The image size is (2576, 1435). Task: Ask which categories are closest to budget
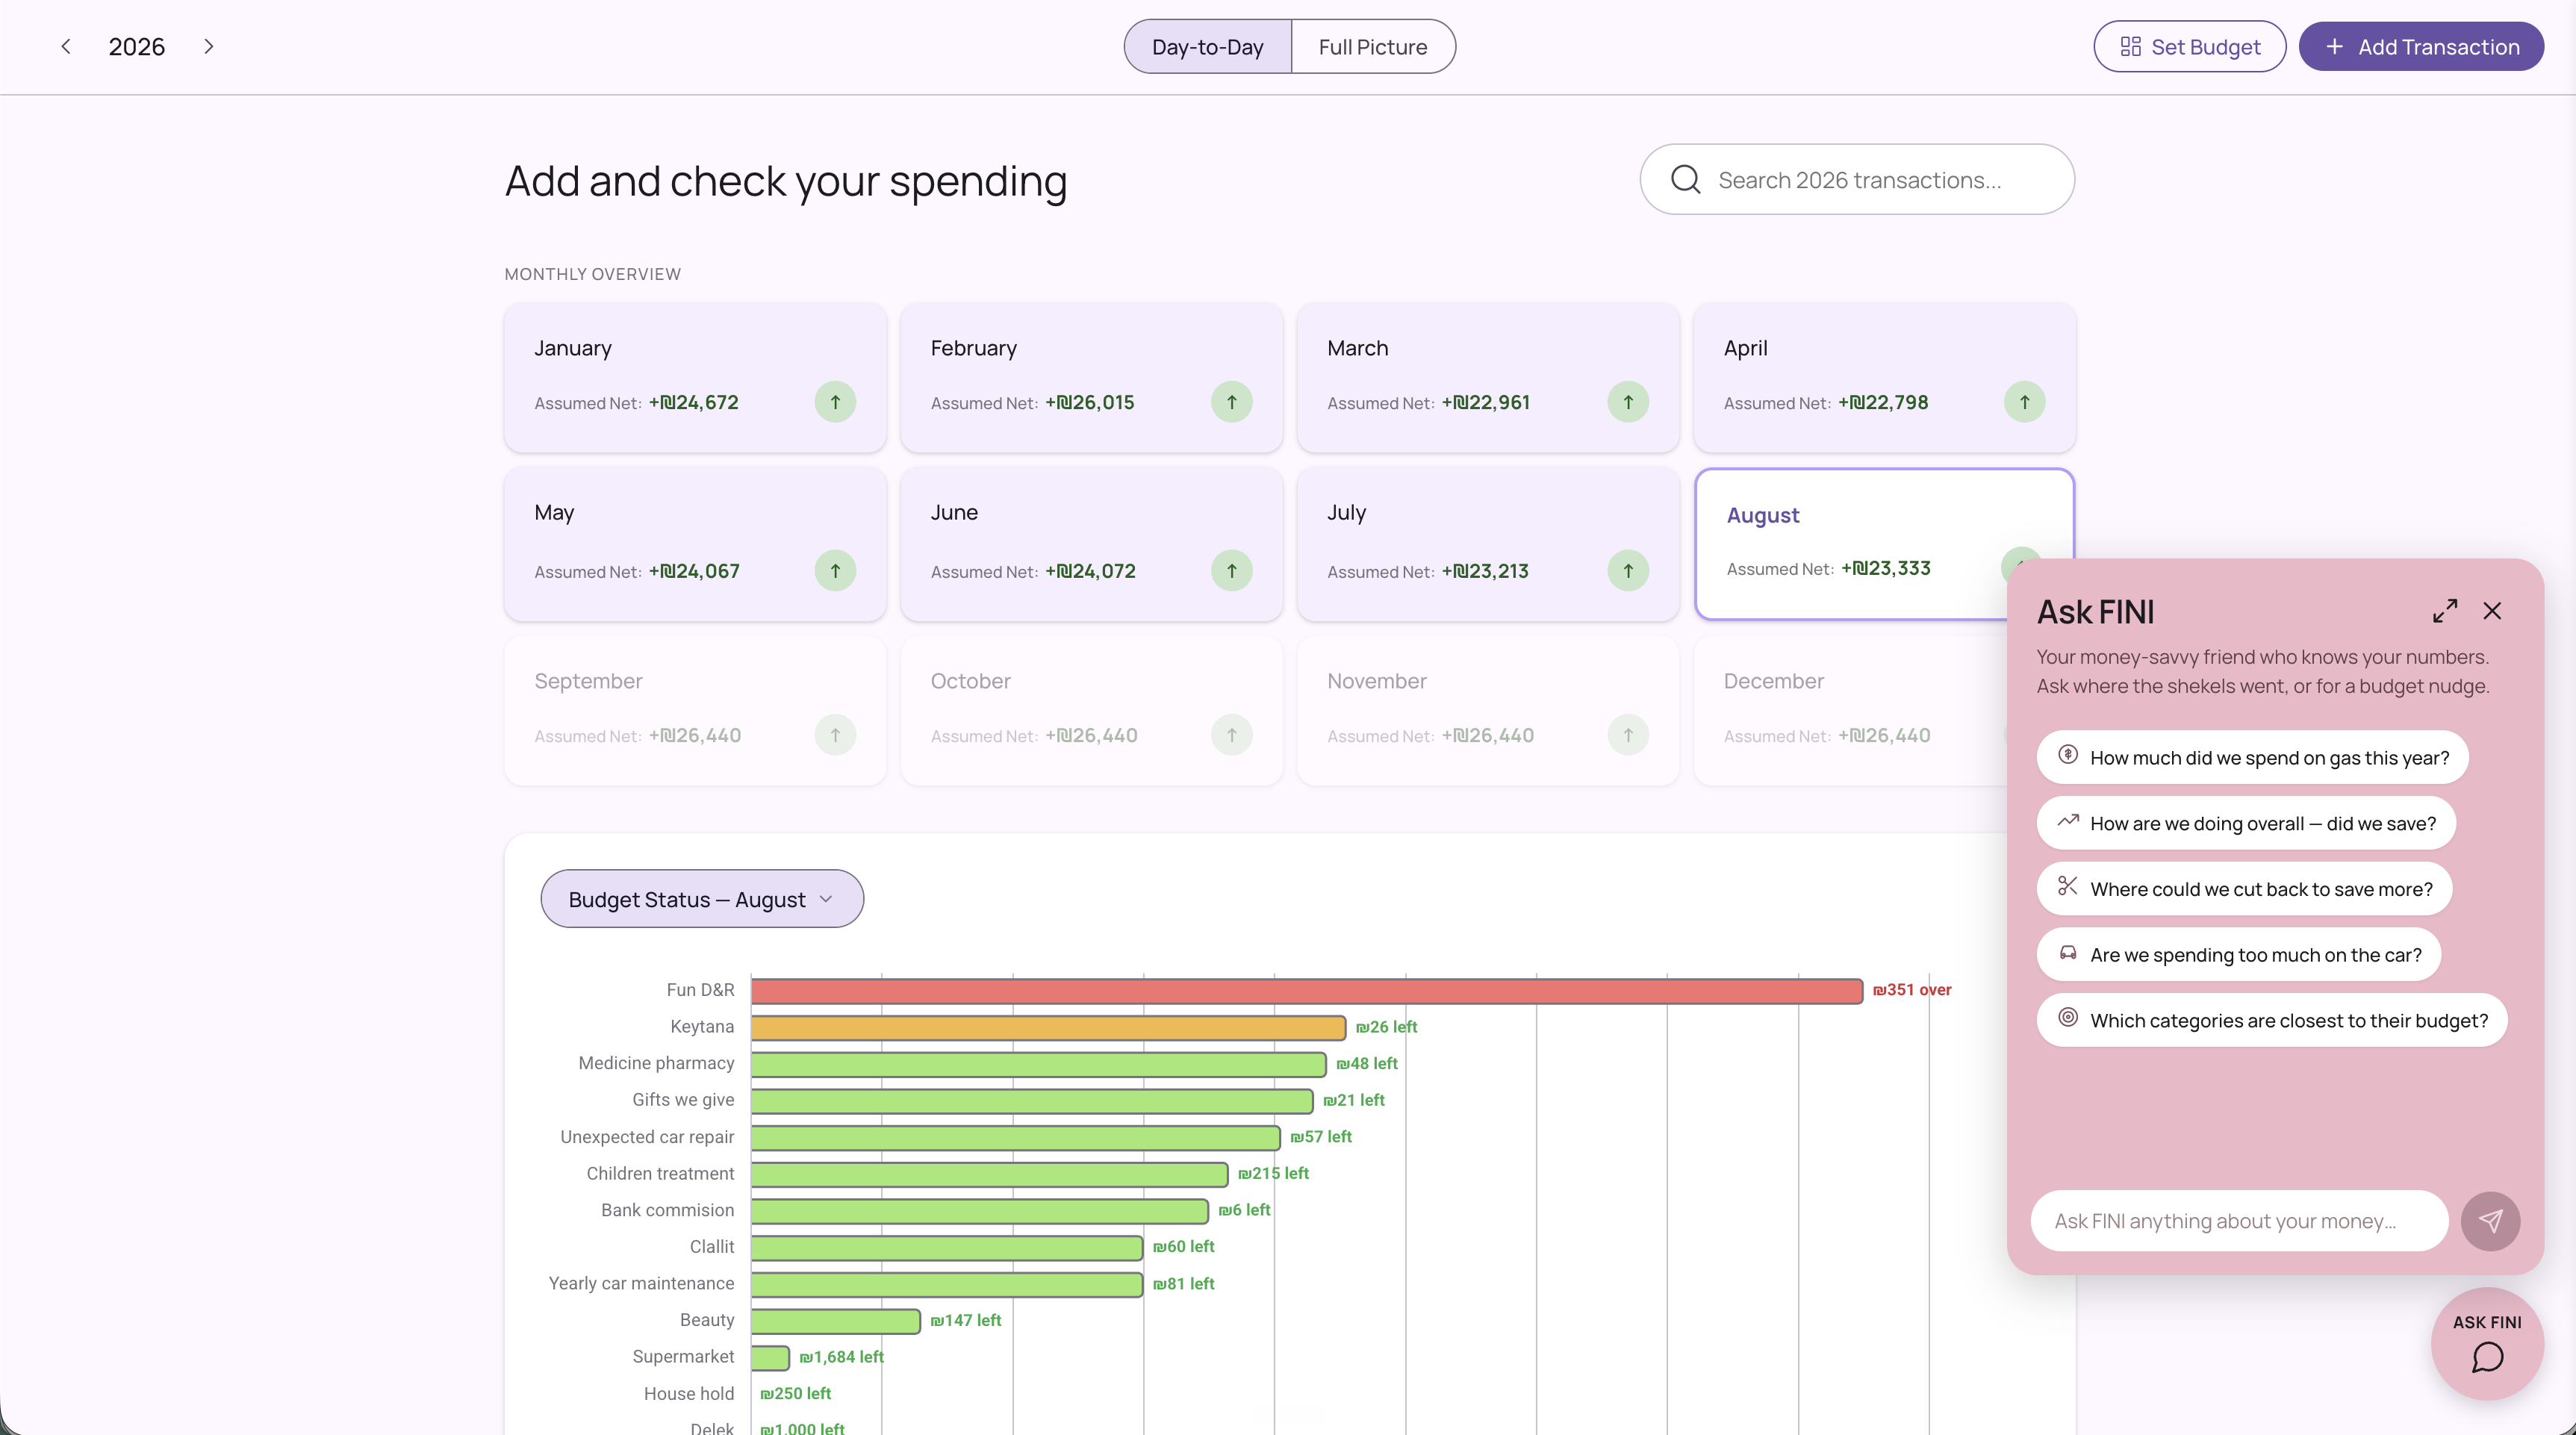coord(2272,1020)
